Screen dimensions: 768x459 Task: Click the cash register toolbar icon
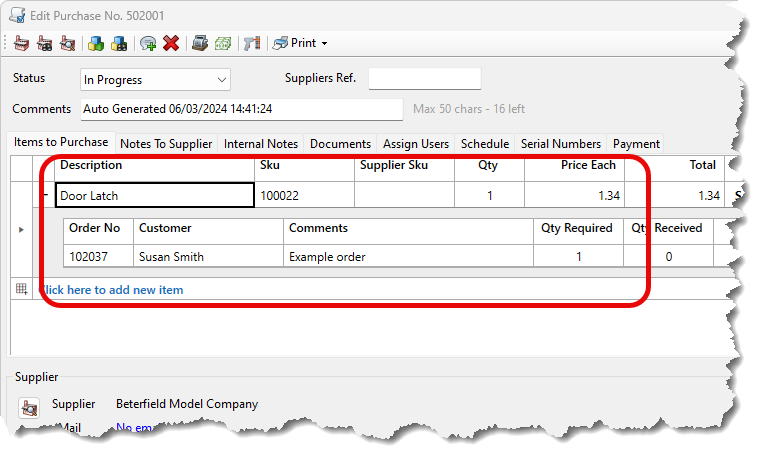200,43
